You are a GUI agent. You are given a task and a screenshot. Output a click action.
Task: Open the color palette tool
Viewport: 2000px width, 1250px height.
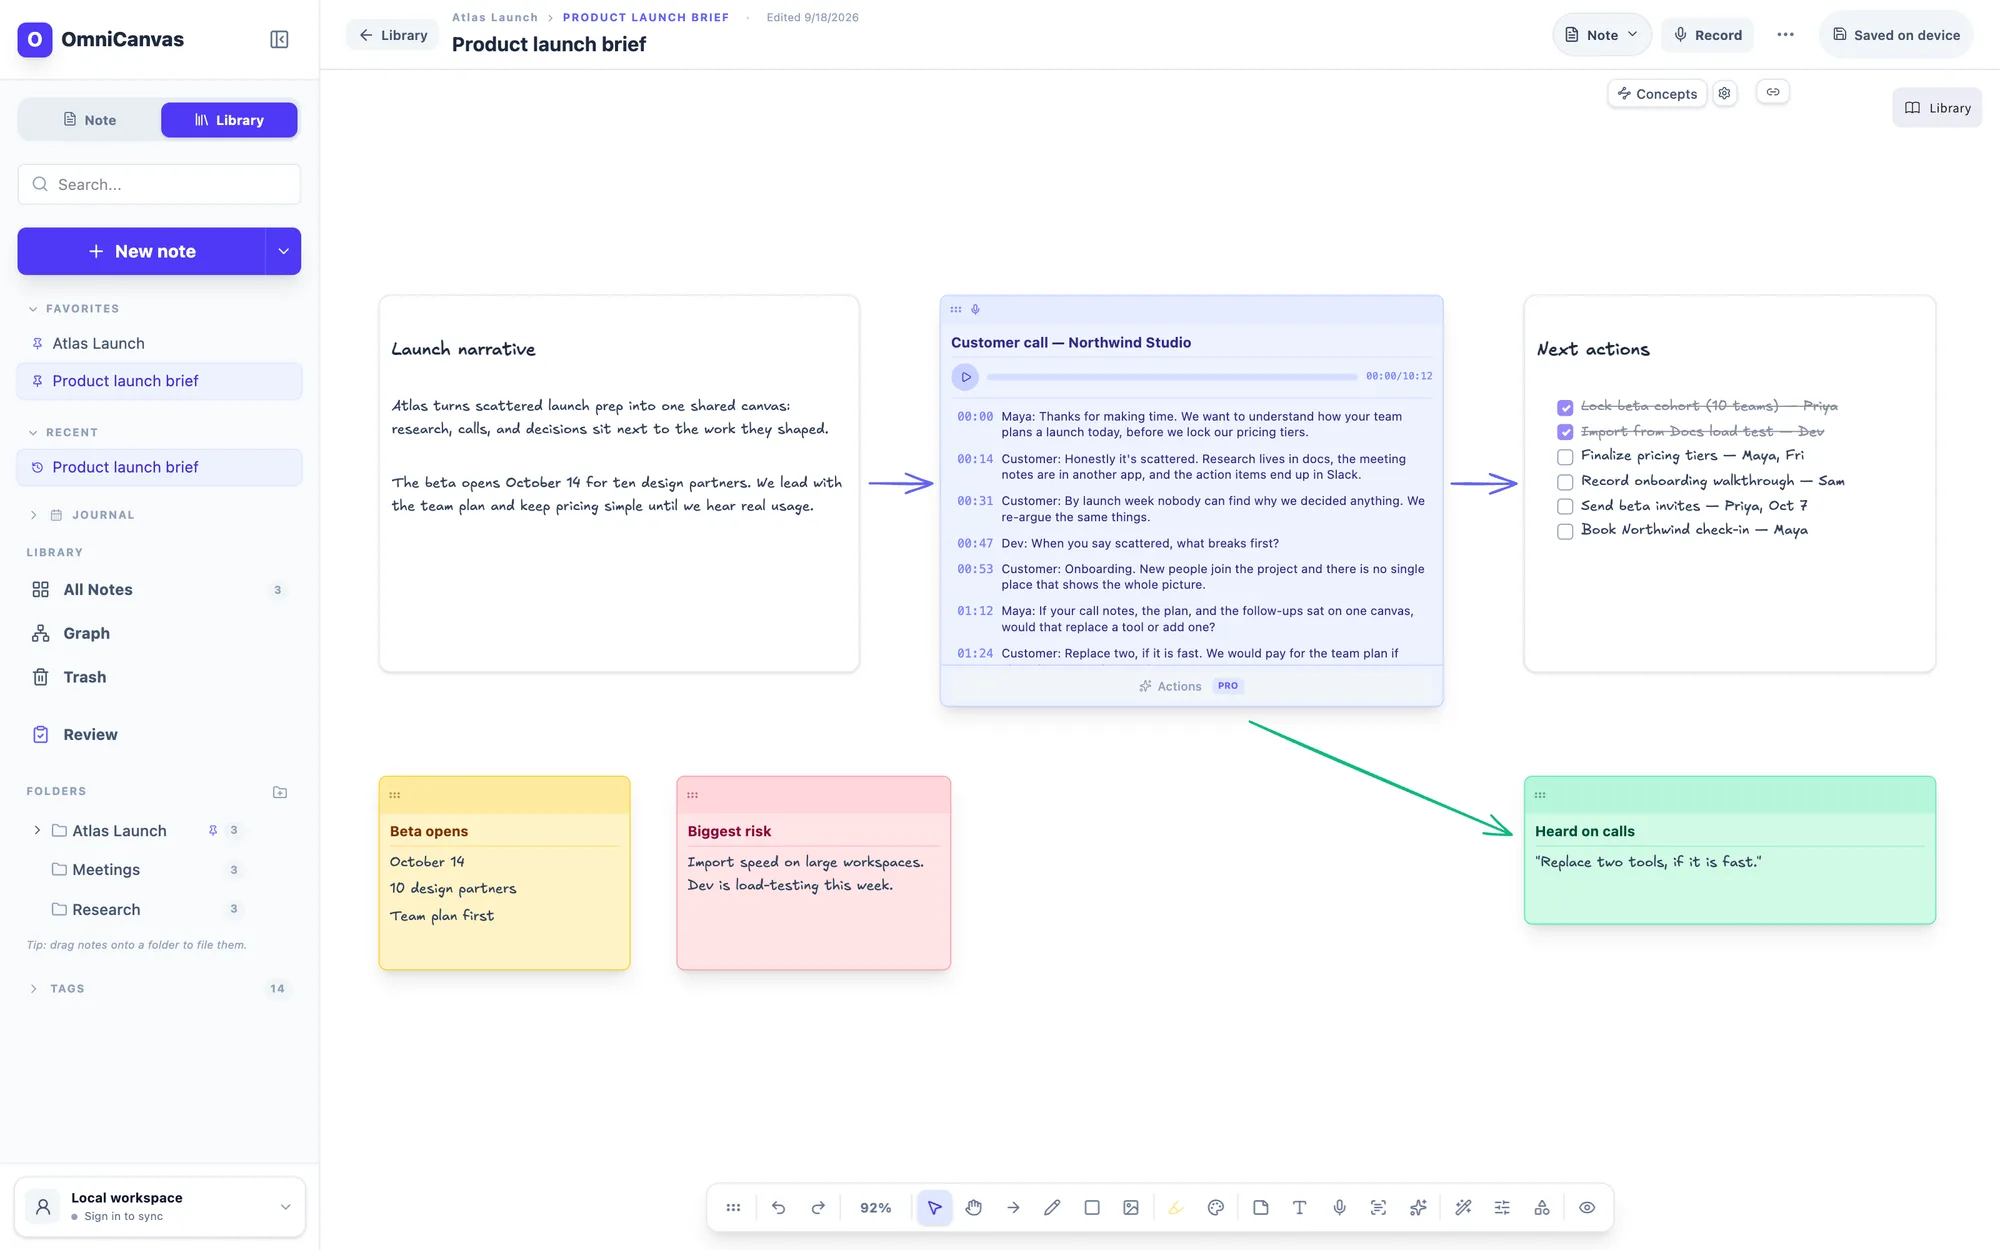1216,1208
